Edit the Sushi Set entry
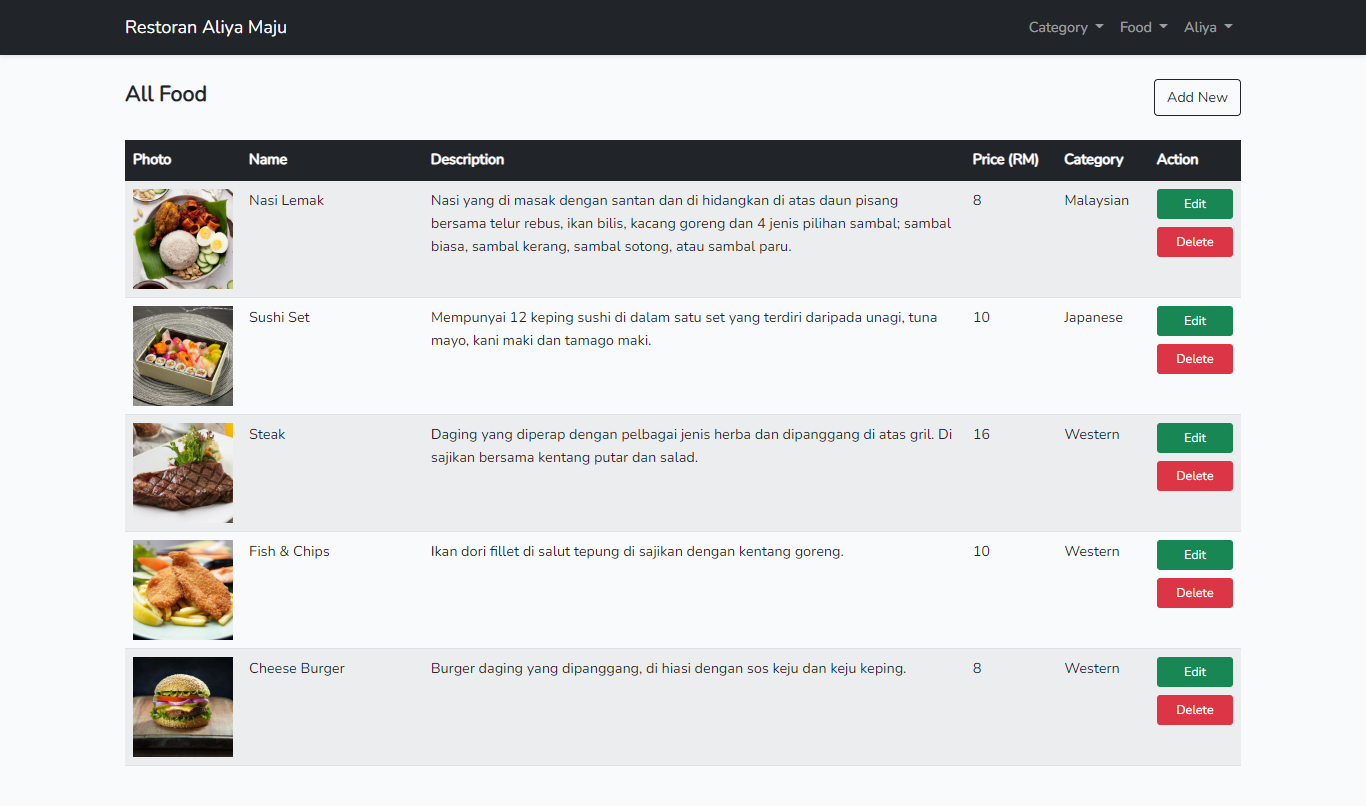This screenshot has height=806, width=1366. (1195, 321)
